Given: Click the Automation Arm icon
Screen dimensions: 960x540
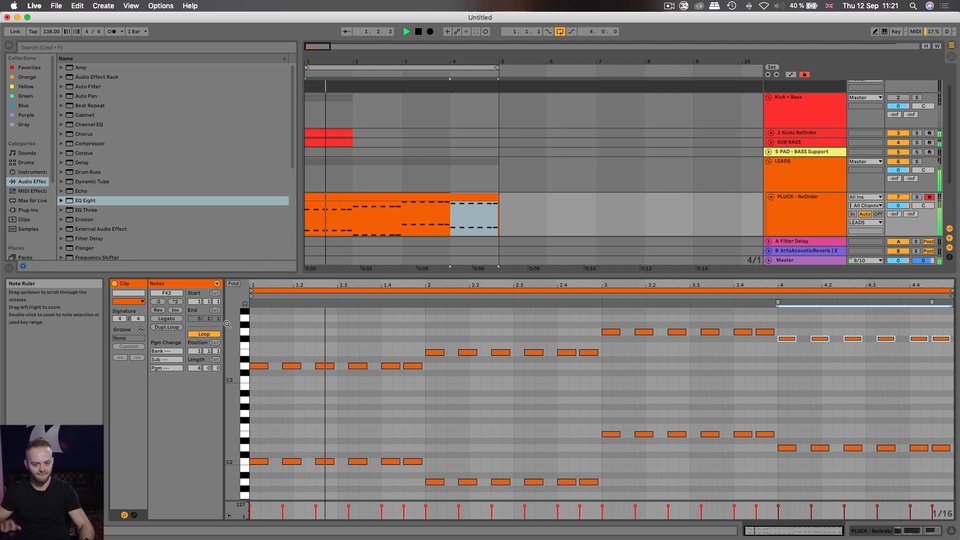Looking at the screenshot, I should (457, 31).
